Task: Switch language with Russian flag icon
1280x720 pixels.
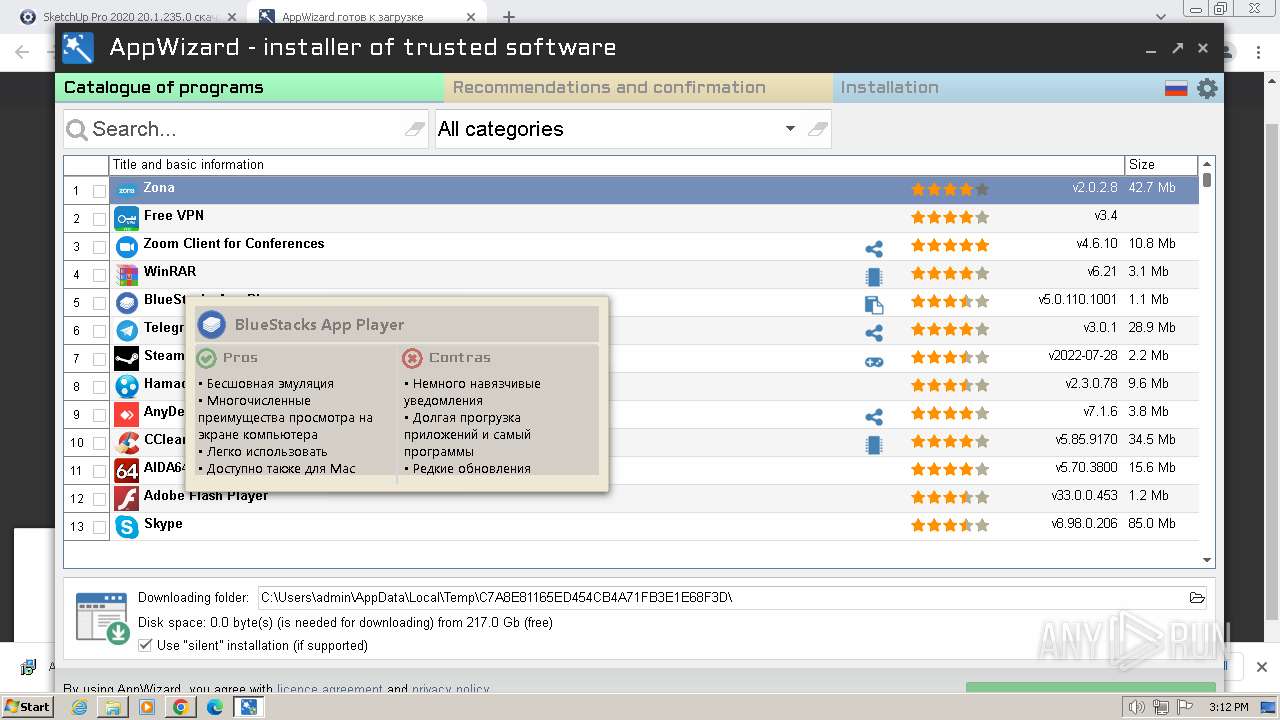Action: (x=1176, y=89)
